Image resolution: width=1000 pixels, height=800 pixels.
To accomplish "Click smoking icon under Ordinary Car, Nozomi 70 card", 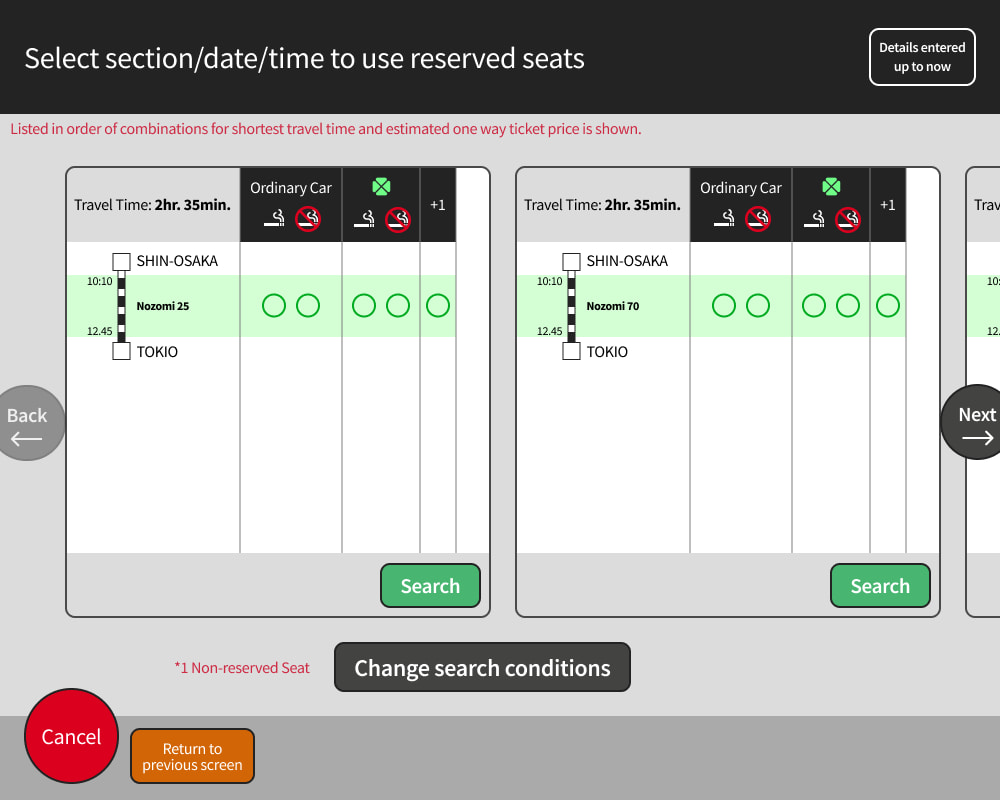I will click(724, 219).
